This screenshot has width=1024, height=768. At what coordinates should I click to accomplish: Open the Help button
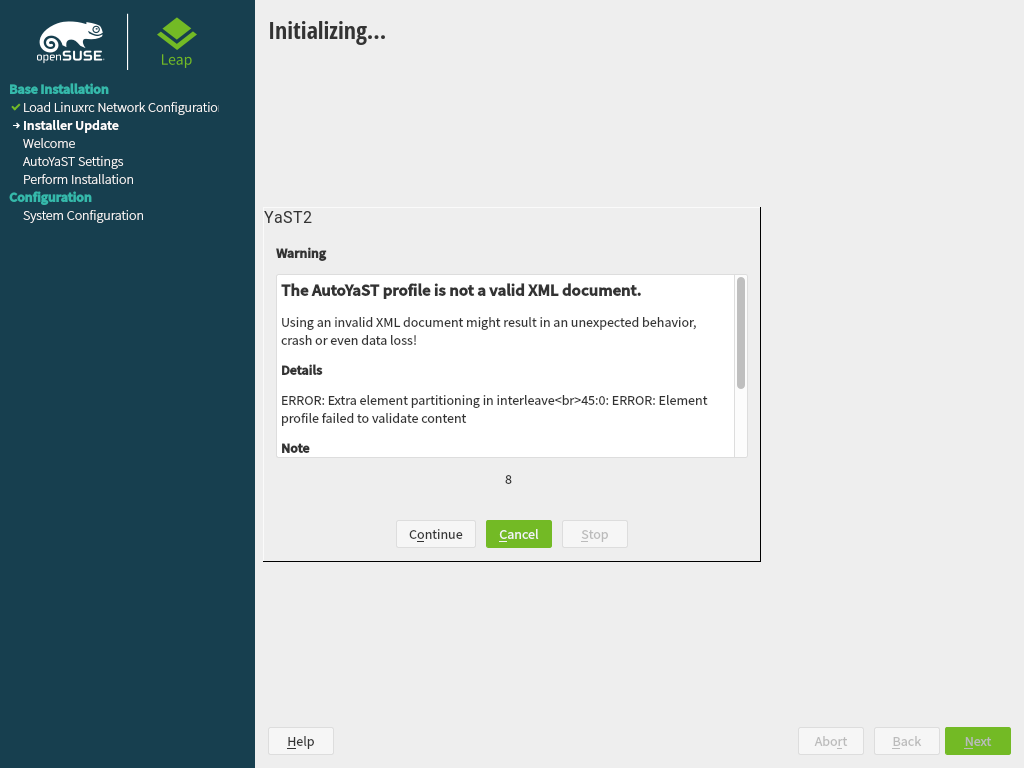300,741
